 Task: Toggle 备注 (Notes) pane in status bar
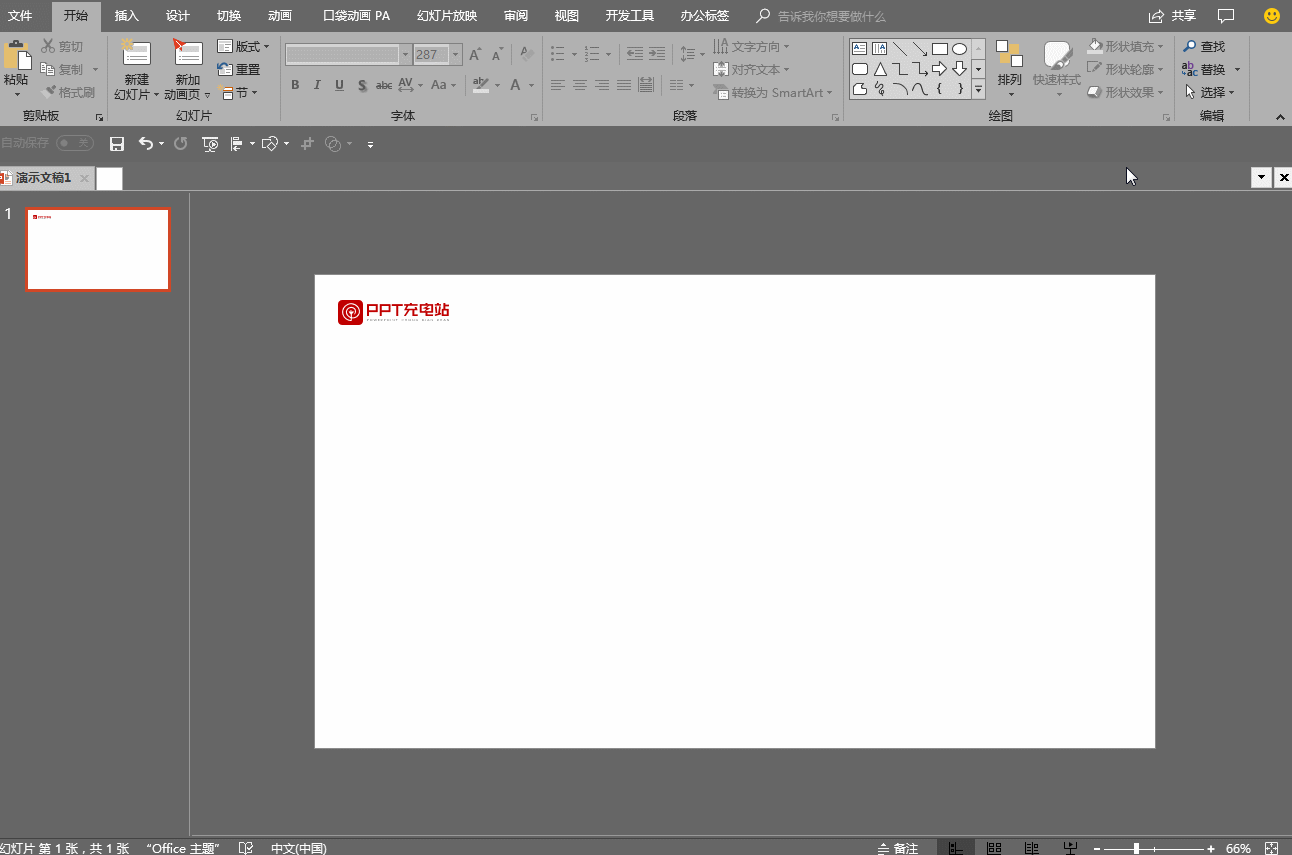click(898, 848)
